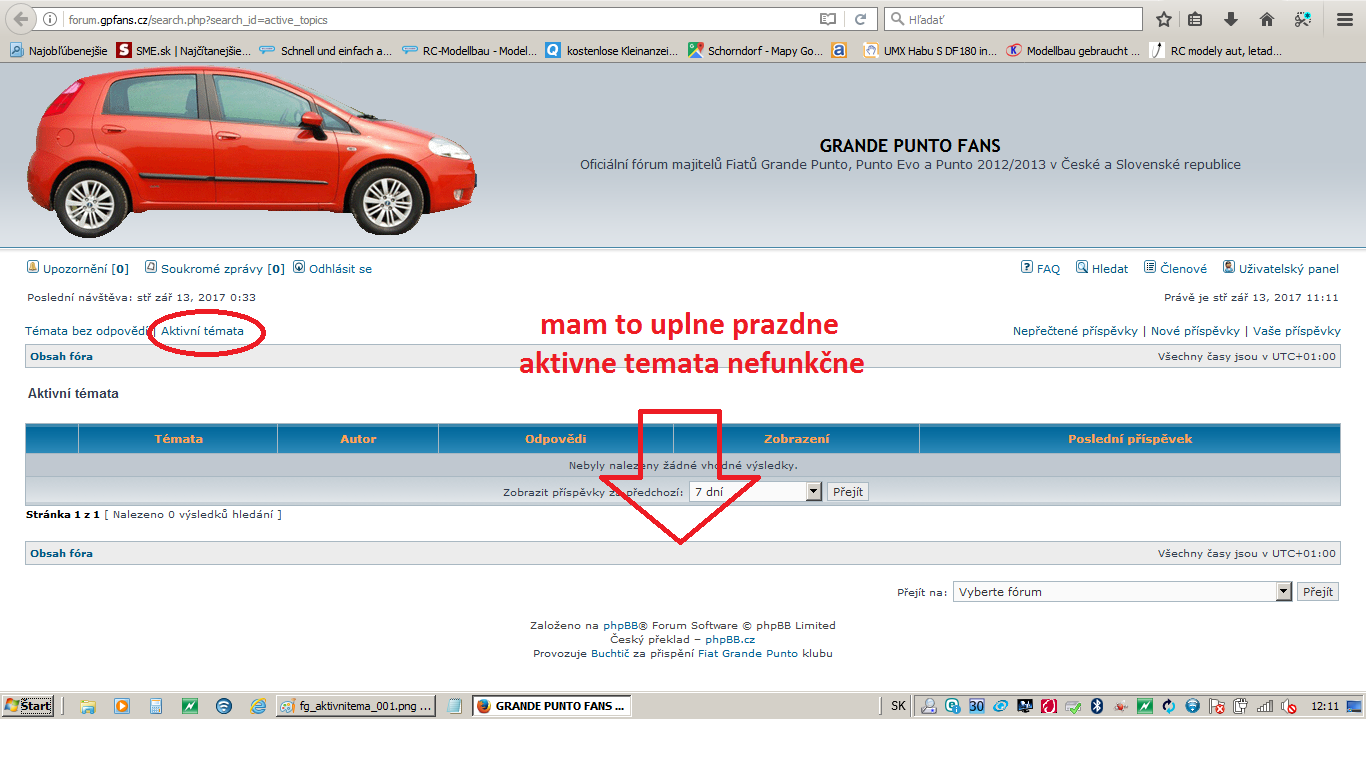This screenshot has height=768, width=1366.
Task: Open Nové příspěvky link
Action: (x=1195, y=331)
